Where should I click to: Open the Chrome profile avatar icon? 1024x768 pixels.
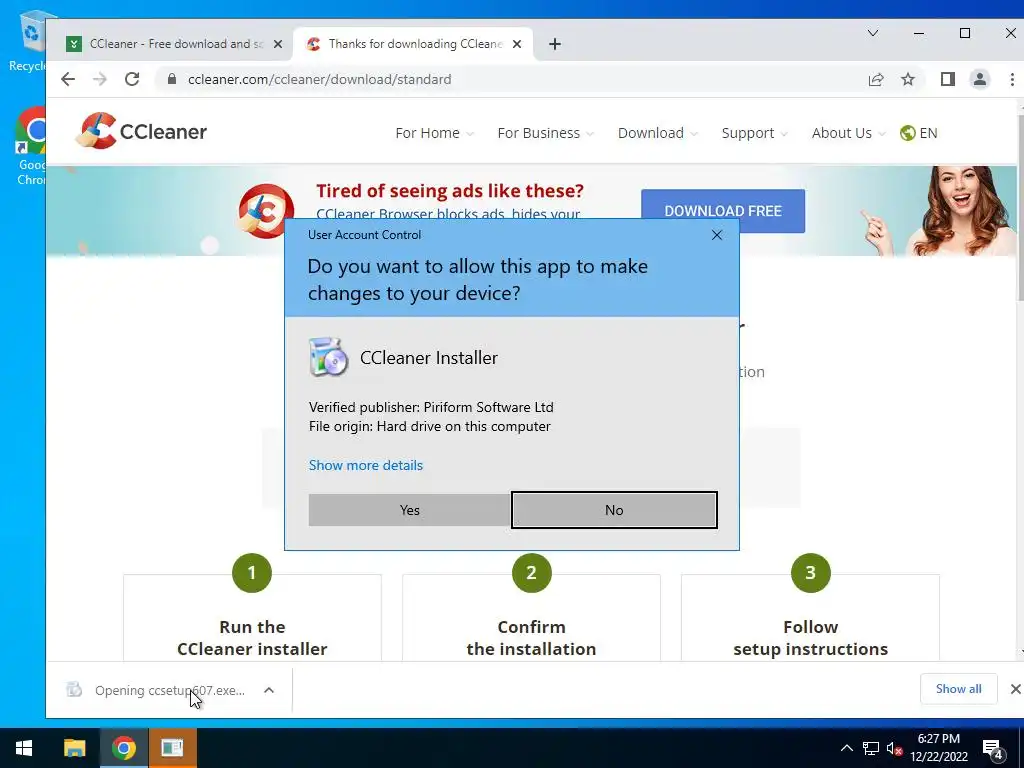[x=980, y=79]
